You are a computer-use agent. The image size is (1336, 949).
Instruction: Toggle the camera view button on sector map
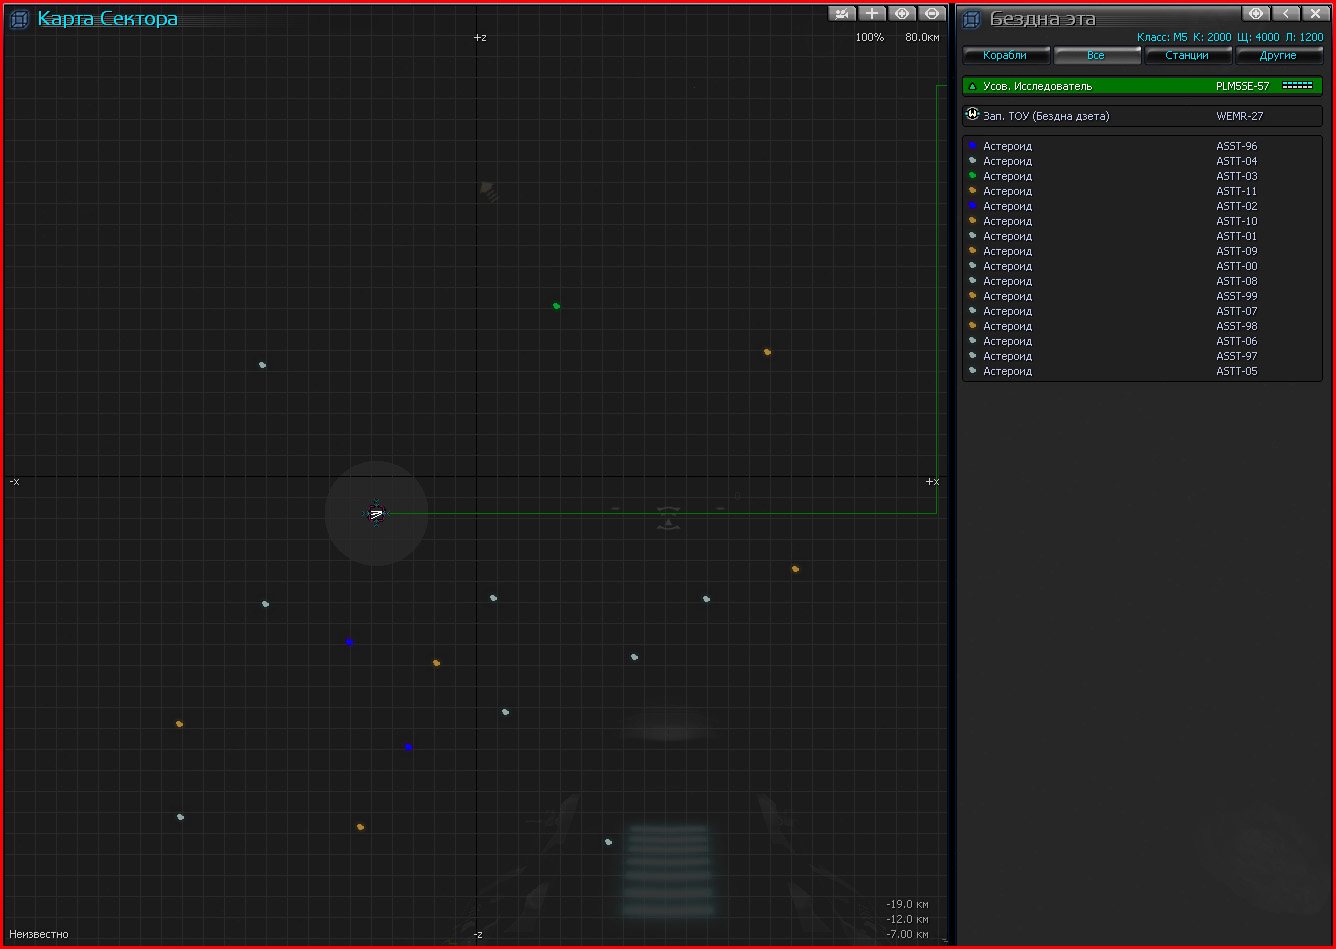pyautogui.click(x=843, y=13)
